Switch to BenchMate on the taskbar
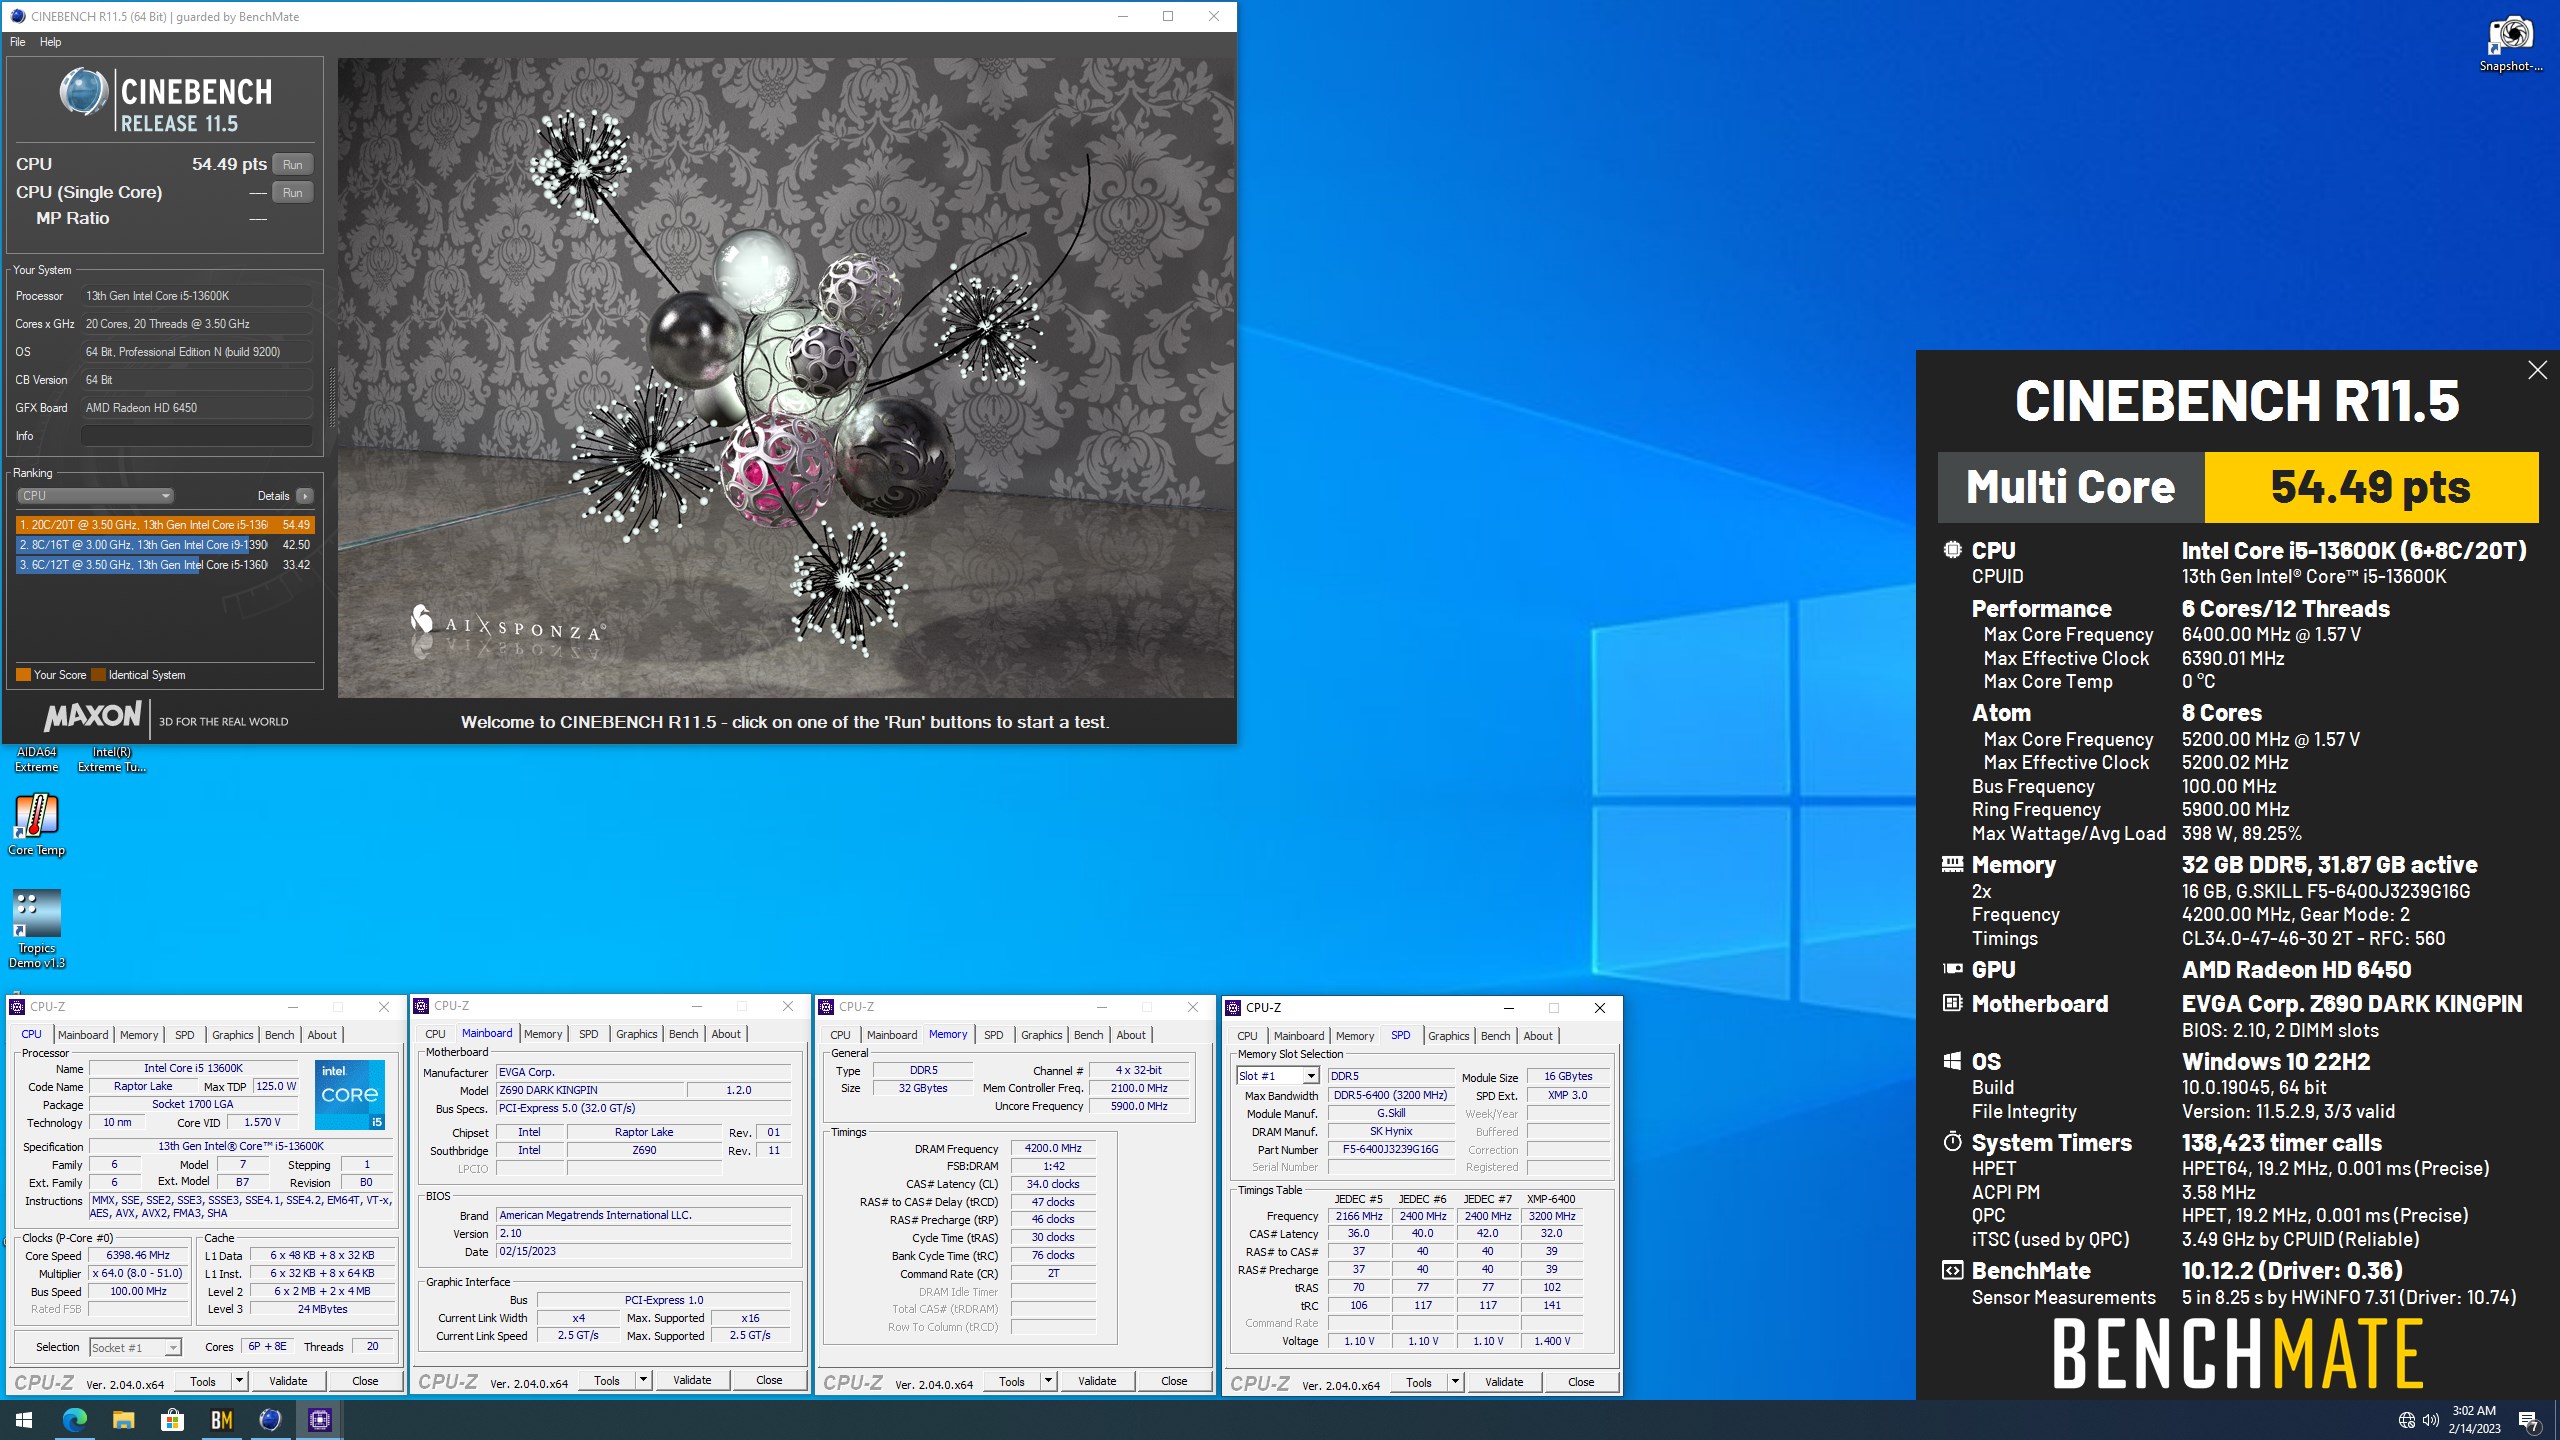This screenshot has height=1440, width=2560. coord(222,1419)
